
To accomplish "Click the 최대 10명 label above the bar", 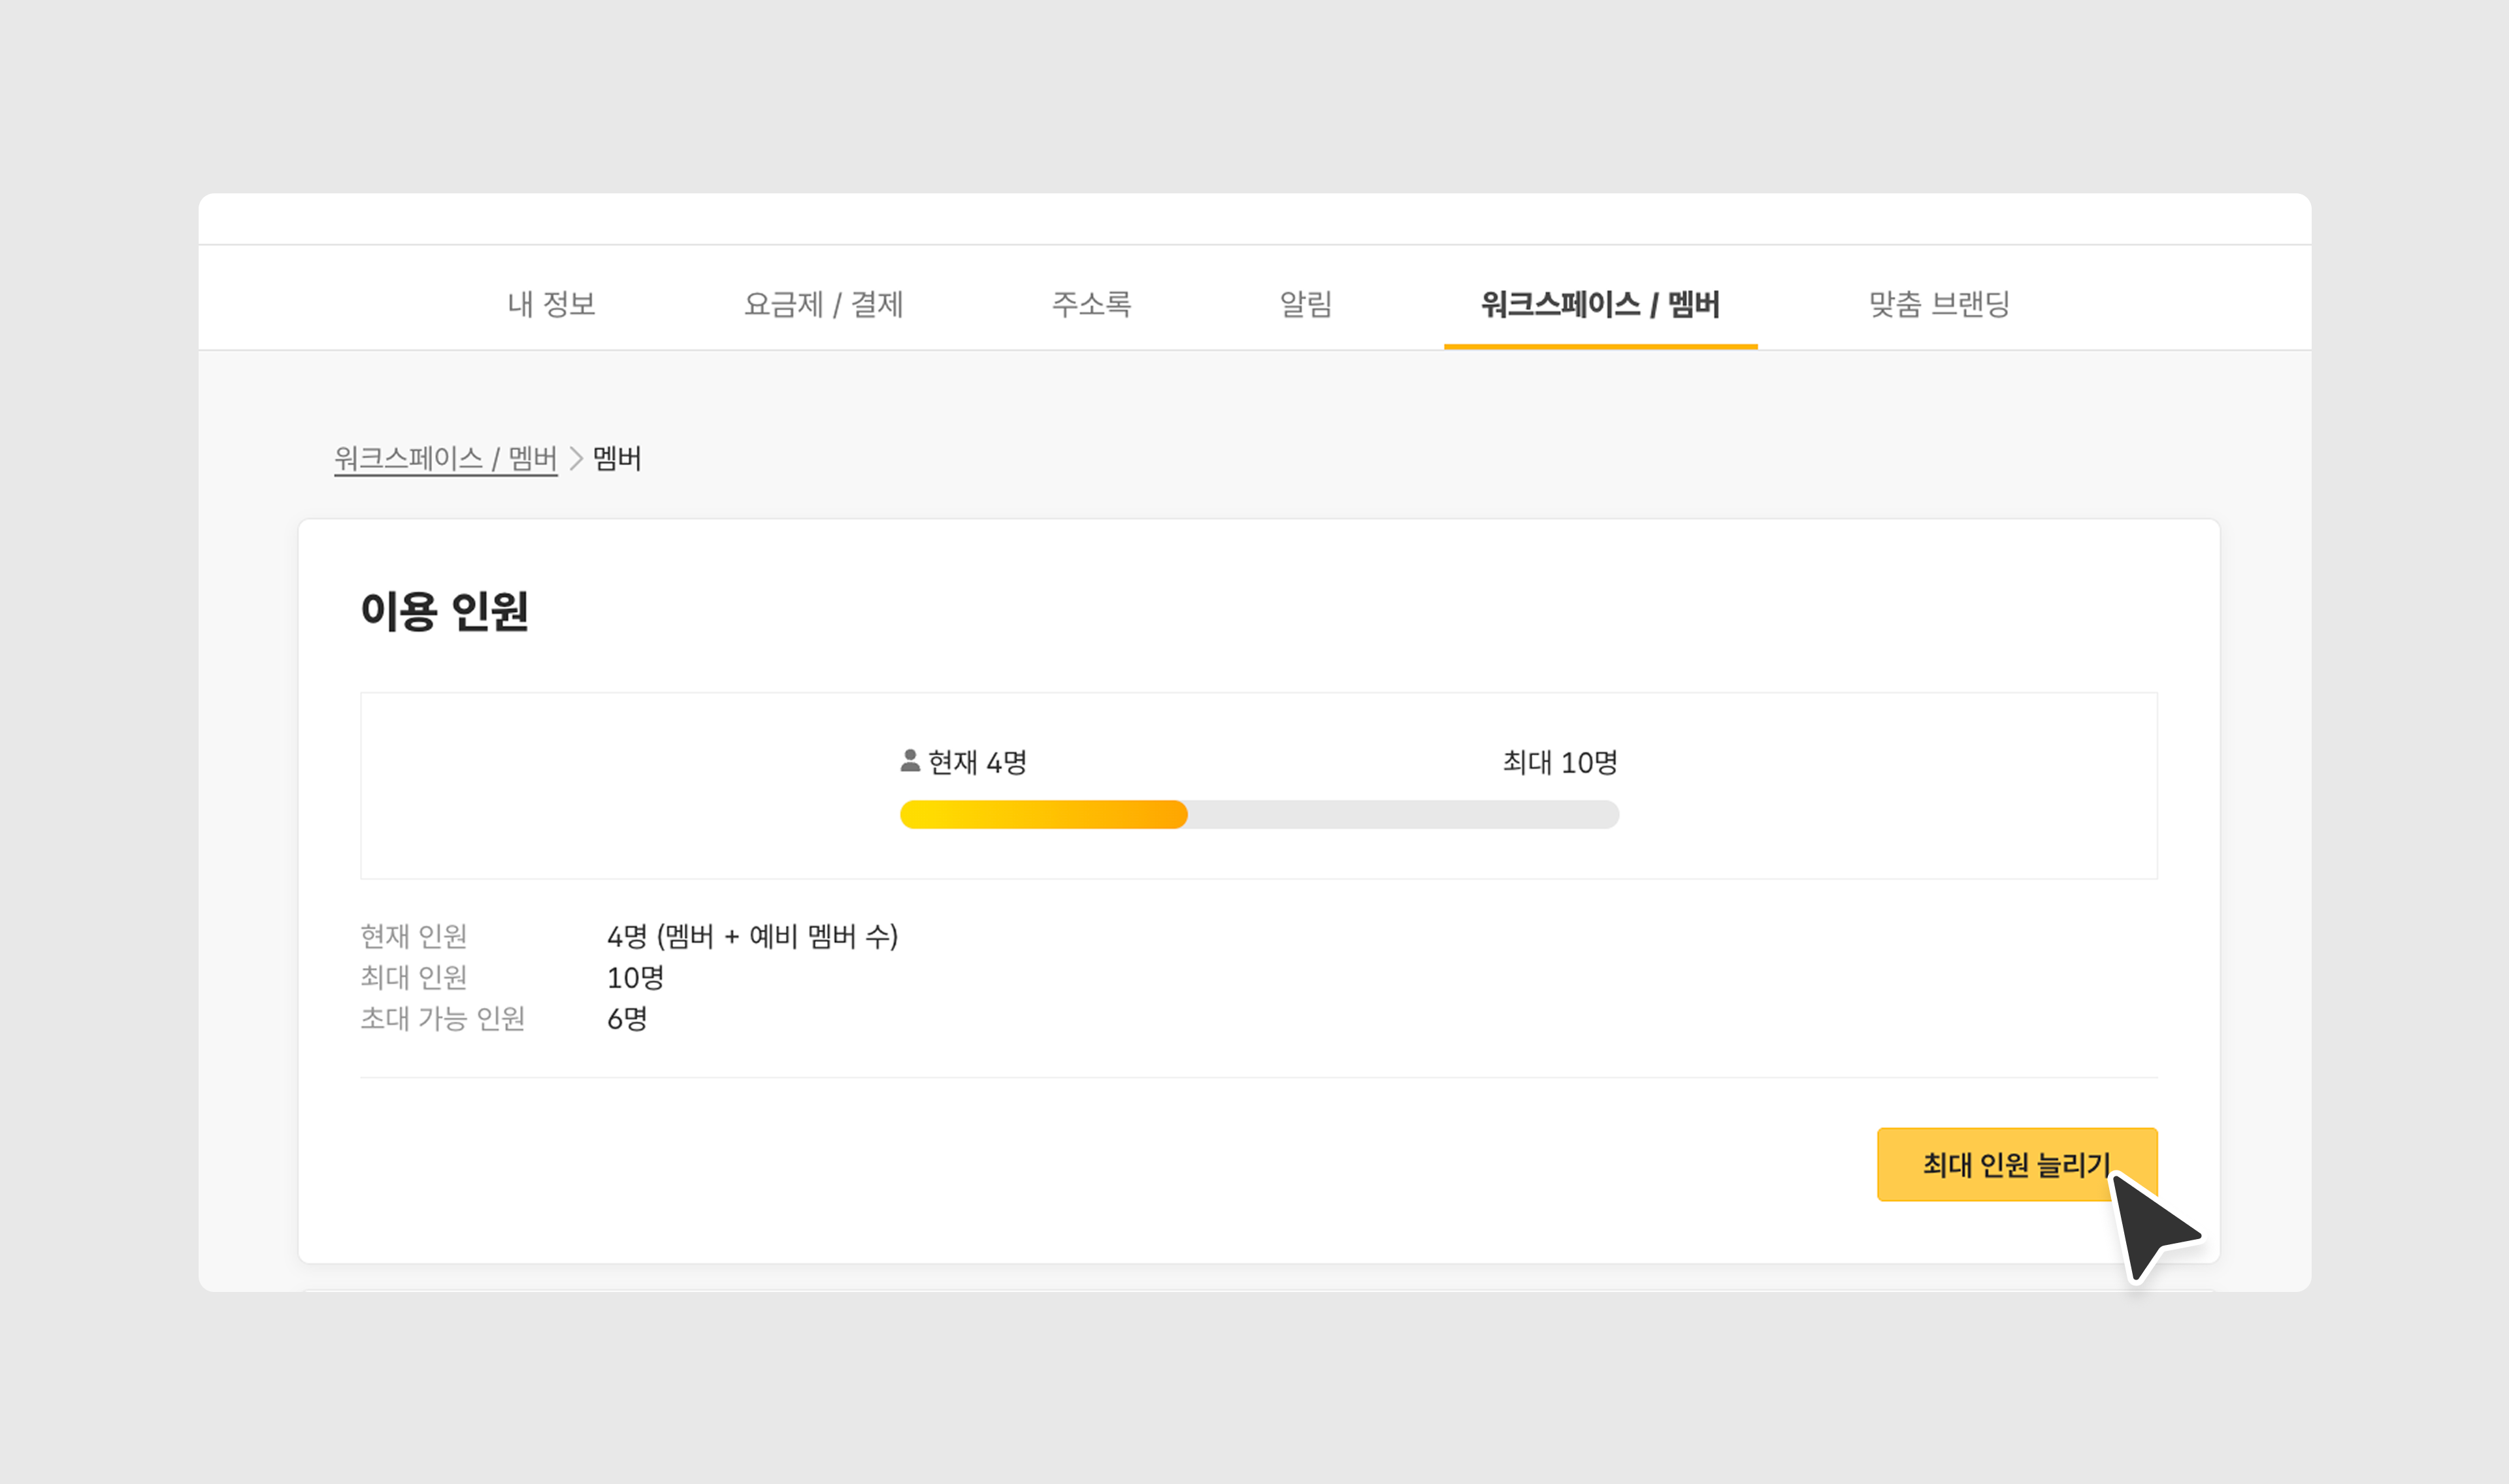I will tap(1560, 763).
